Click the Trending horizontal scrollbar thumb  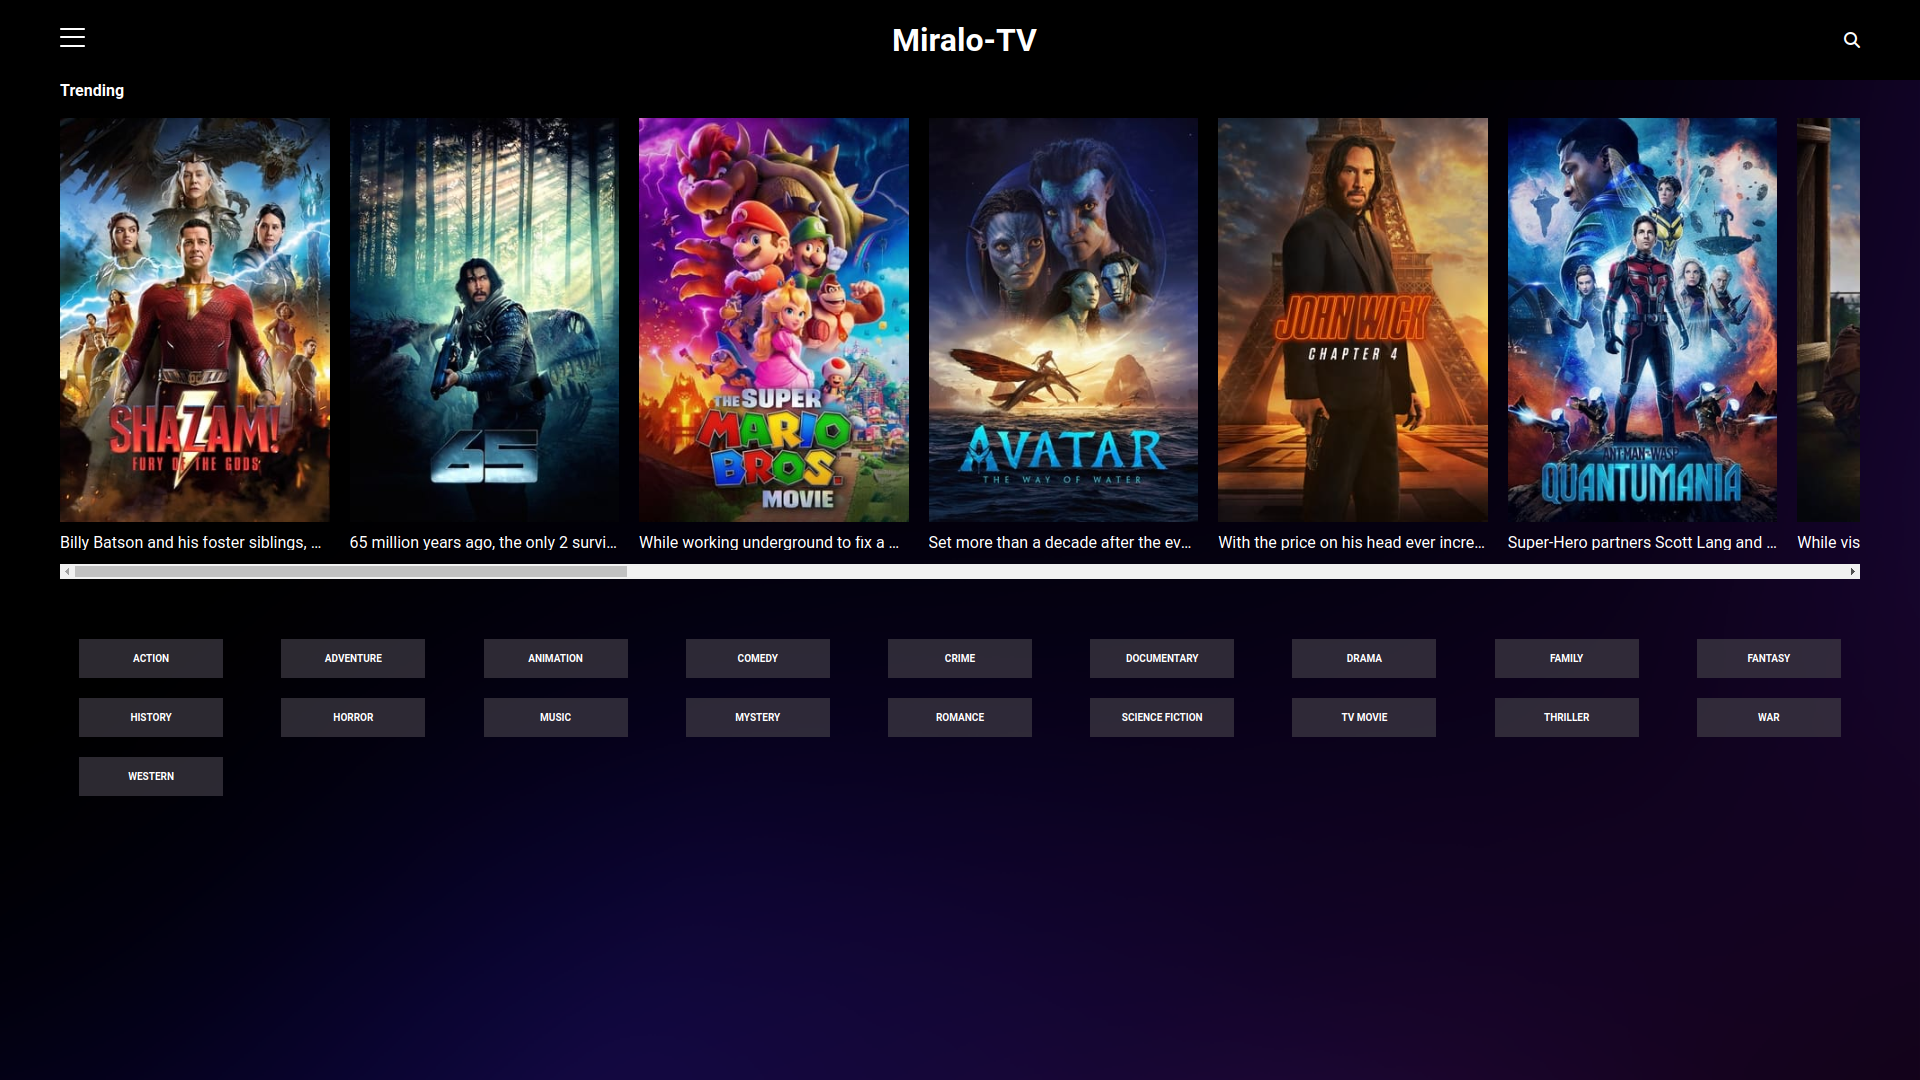pos(350,572)
